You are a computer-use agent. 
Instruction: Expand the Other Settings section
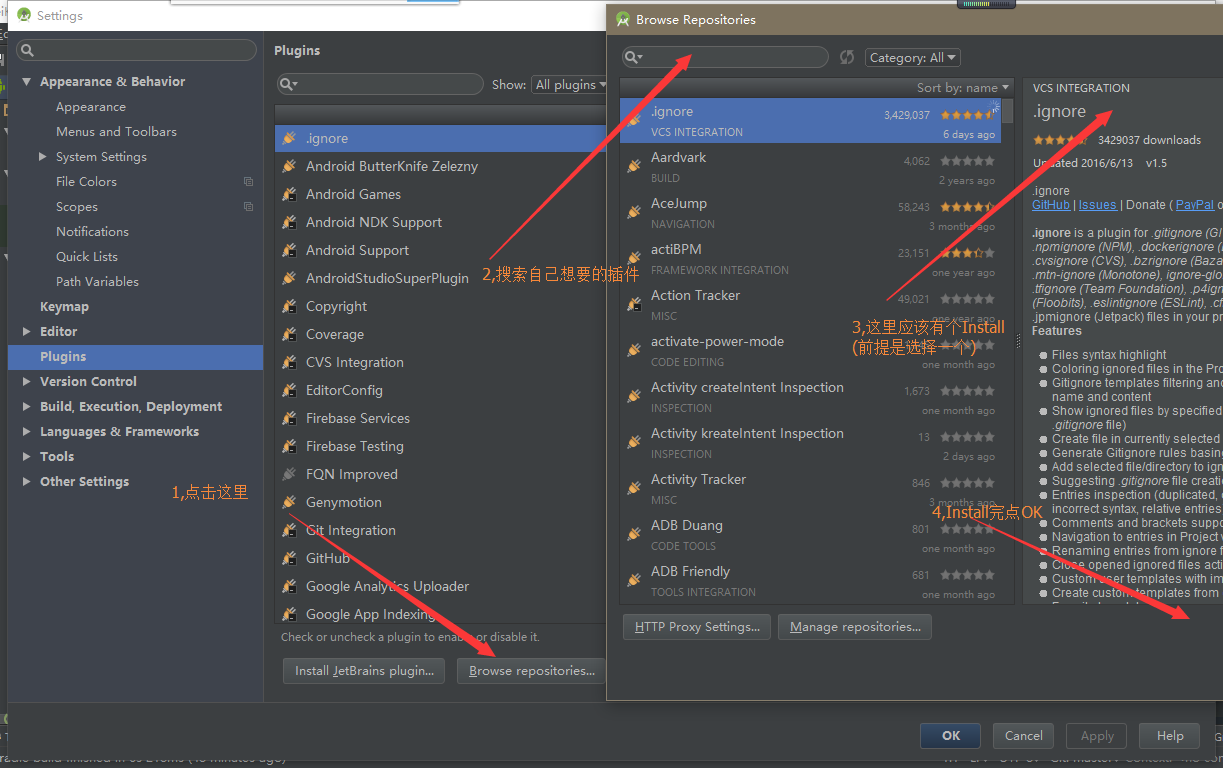point(27,482)
